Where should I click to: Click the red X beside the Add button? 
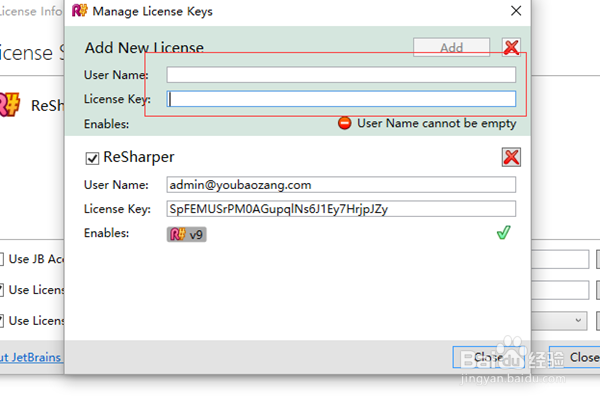511,47
